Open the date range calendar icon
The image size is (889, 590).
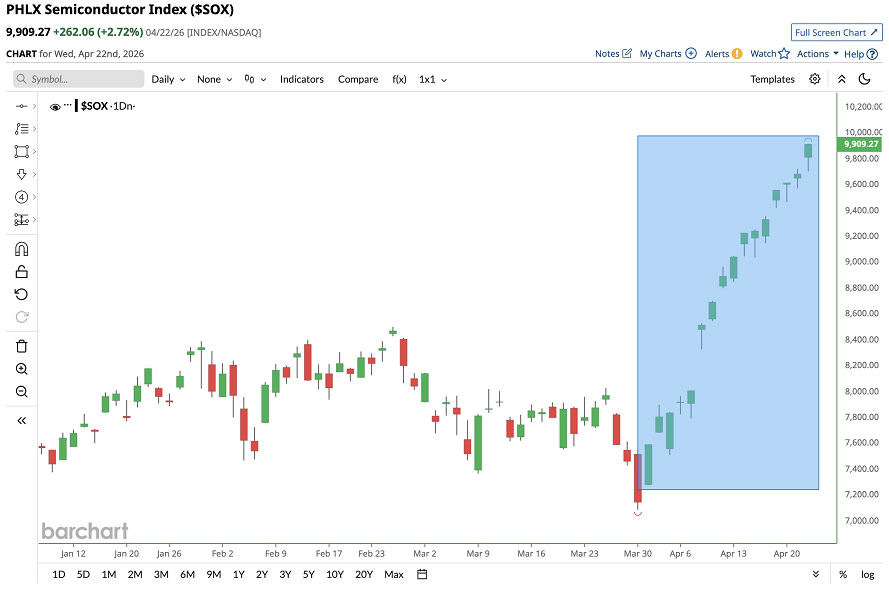(422, 574)
